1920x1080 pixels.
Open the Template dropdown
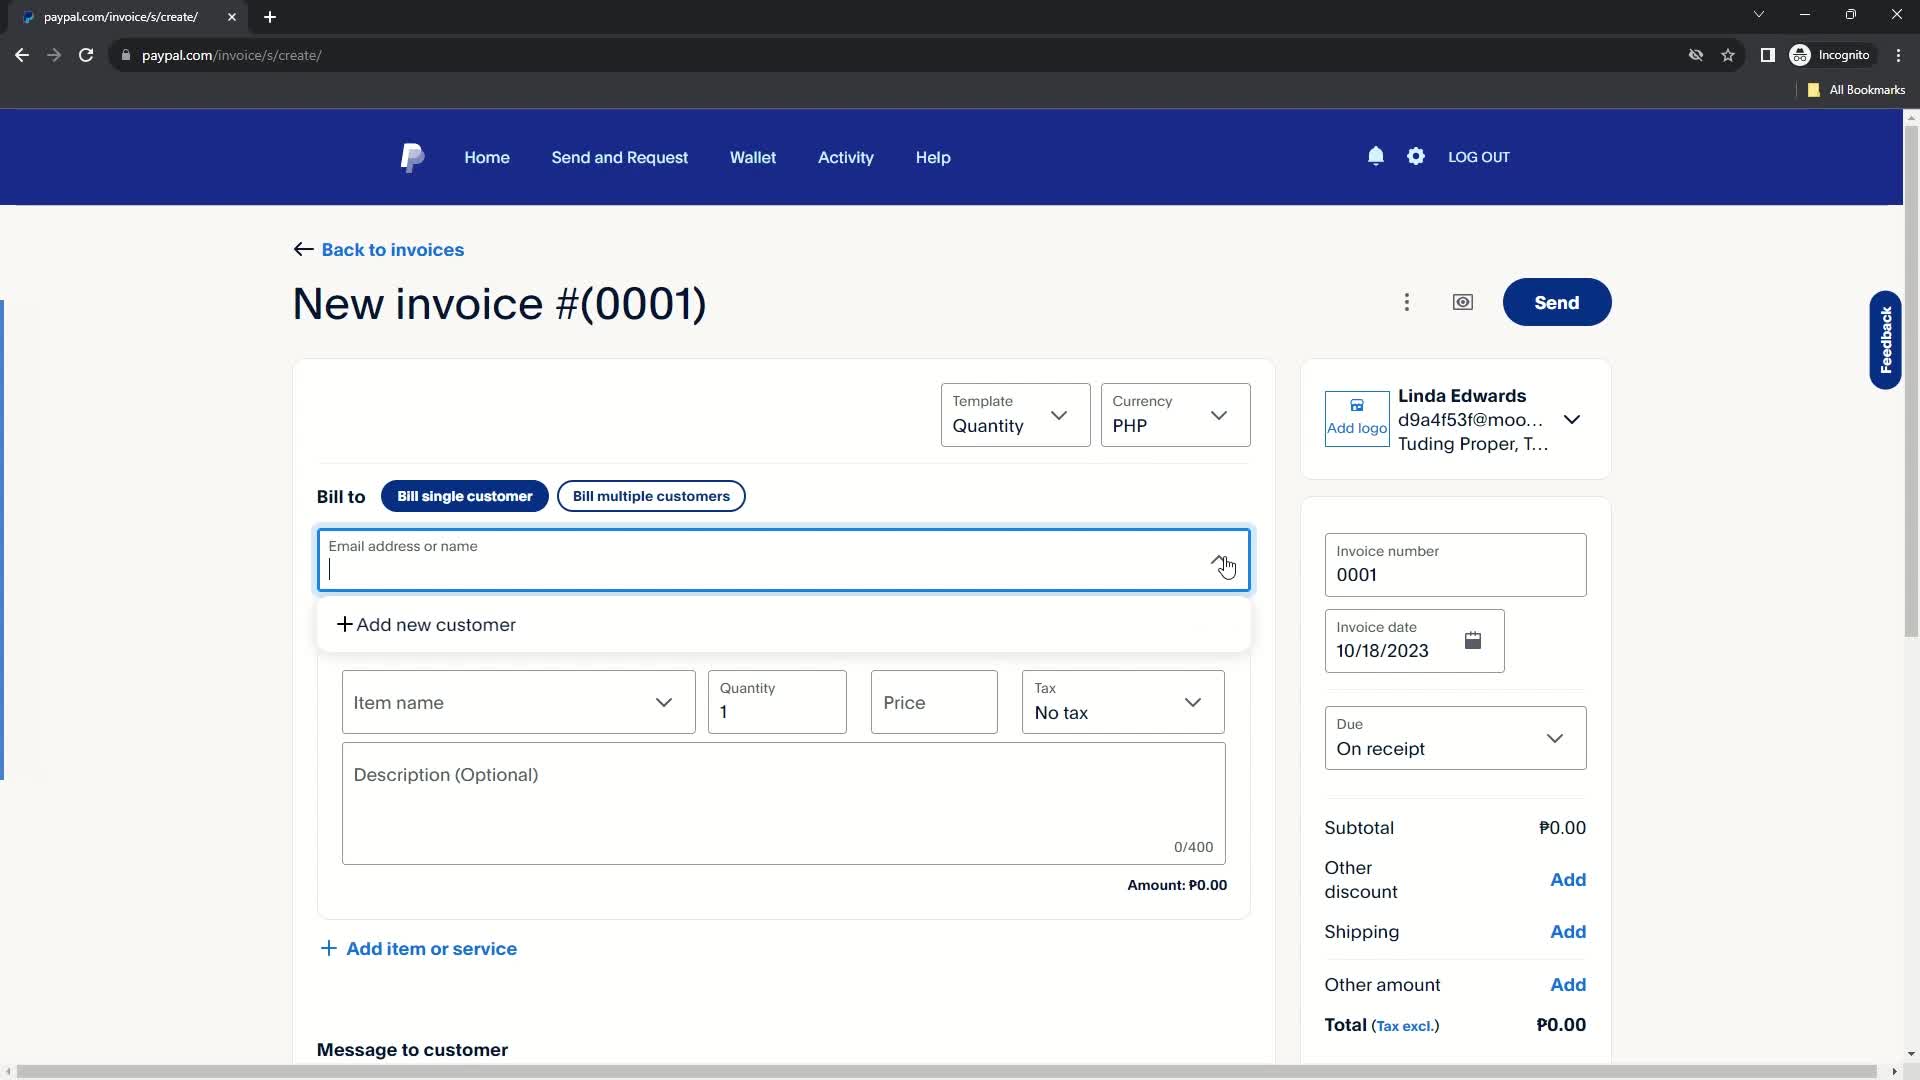tap(1015, 415)
